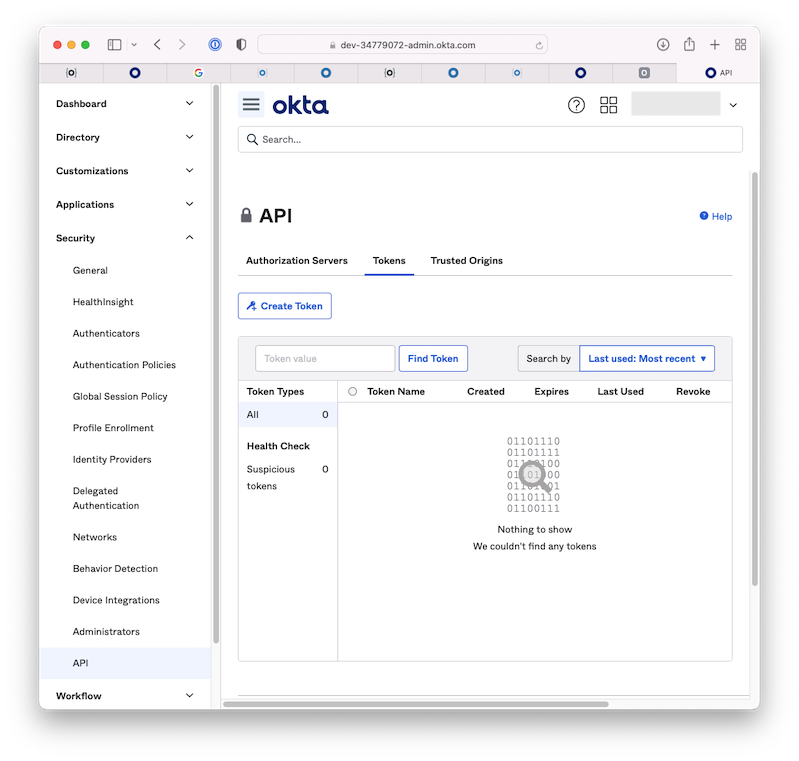Toggle Okta hamburger menu icon
The image size is (799, 761).
pyautogui.click(x=251, y=104)
